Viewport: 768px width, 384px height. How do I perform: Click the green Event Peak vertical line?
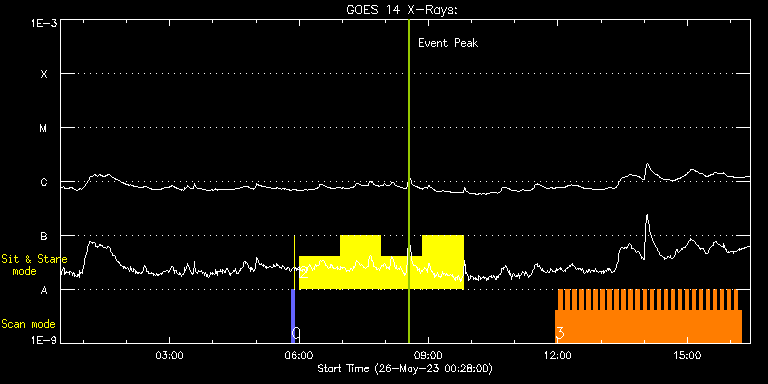coord(408,181)
